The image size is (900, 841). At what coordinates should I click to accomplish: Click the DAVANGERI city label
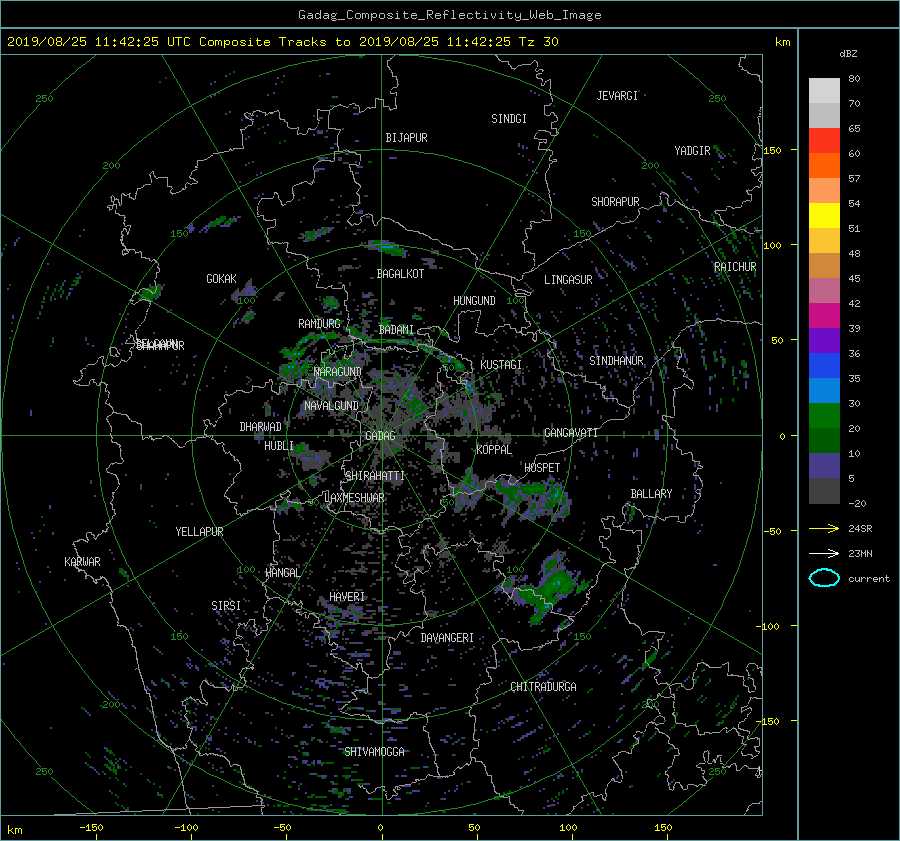[x=447, y=638]
